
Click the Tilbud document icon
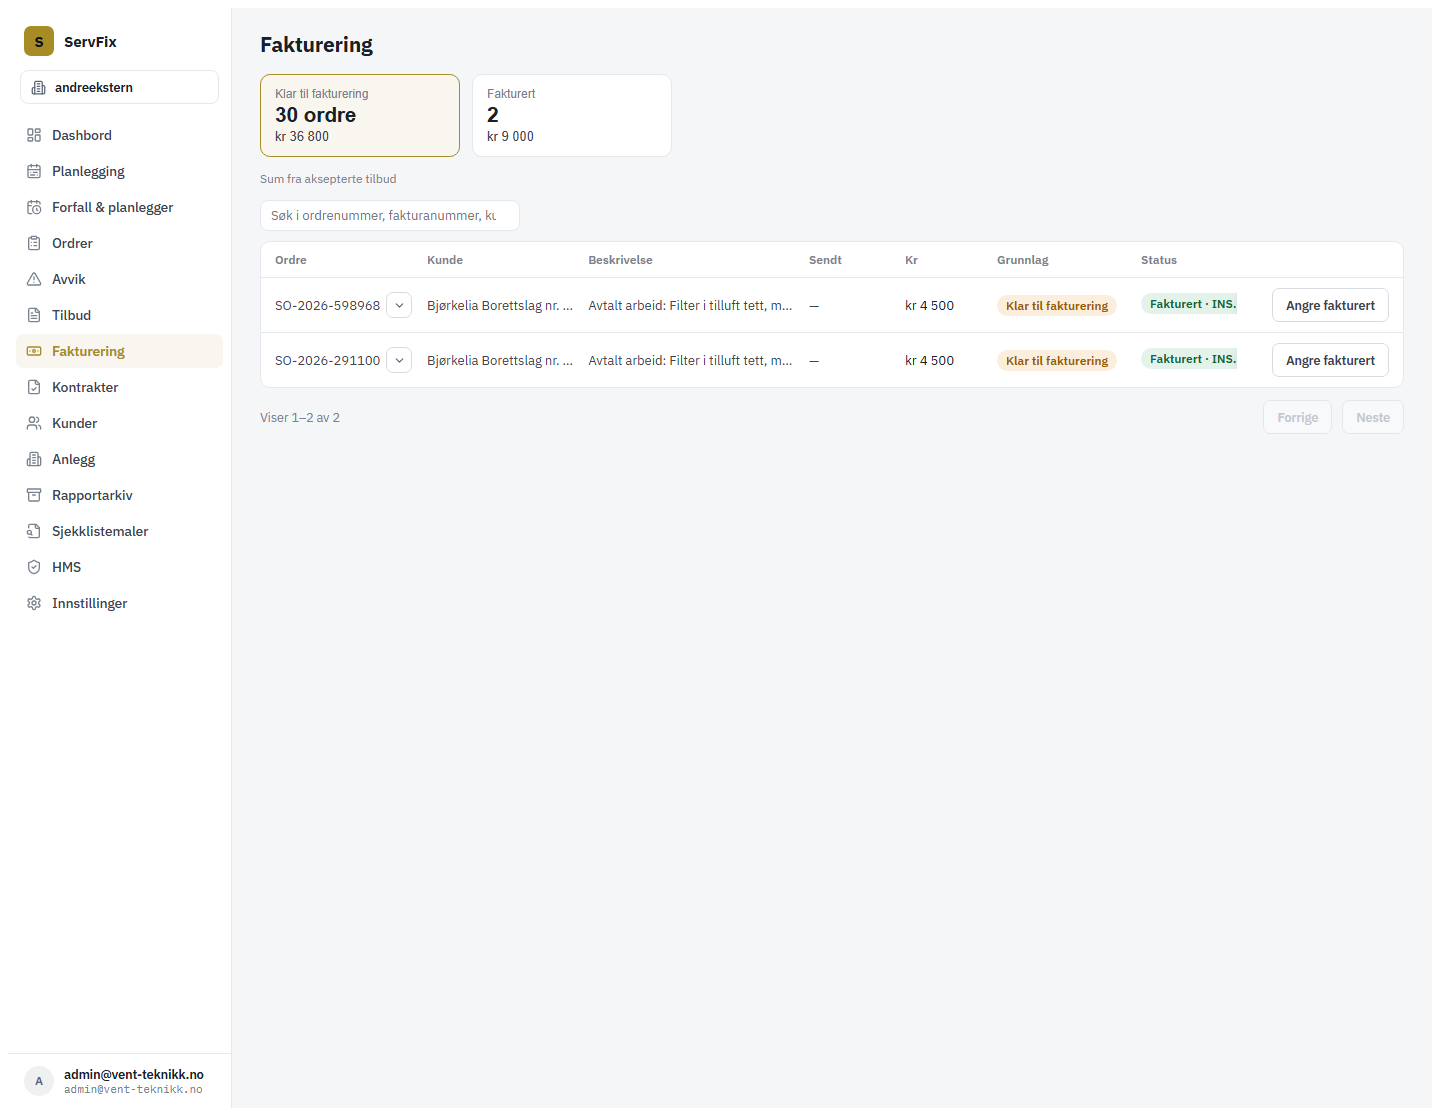34,315
